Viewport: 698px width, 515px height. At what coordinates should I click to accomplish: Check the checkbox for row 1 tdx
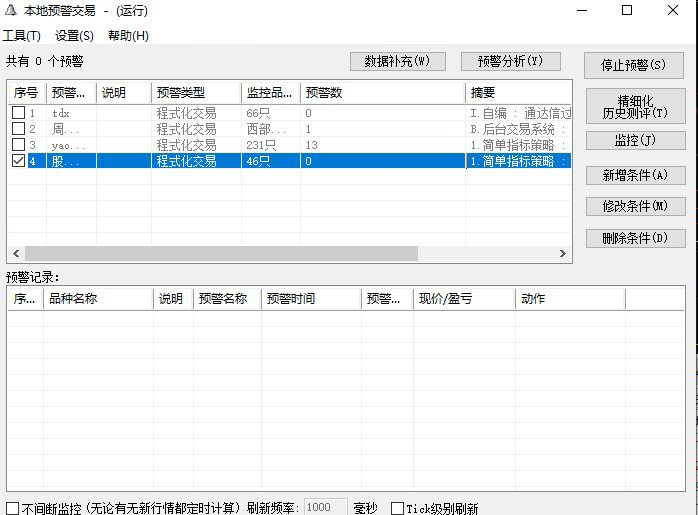click(x=18, y=113)
